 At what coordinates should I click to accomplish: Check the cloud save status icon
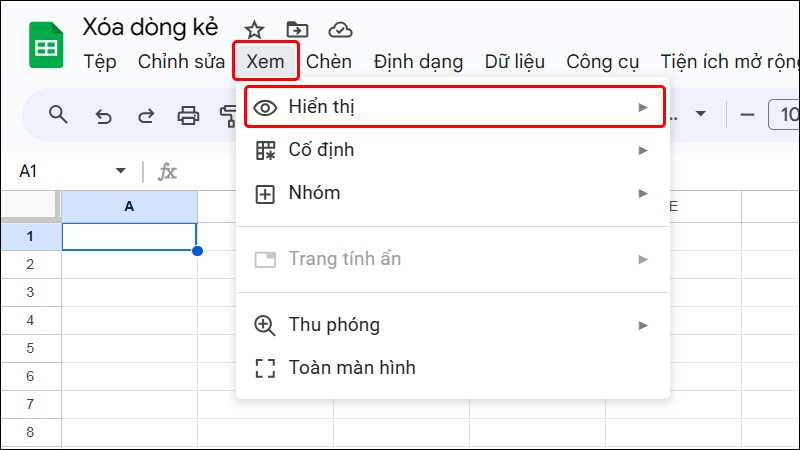click(340, 30)
